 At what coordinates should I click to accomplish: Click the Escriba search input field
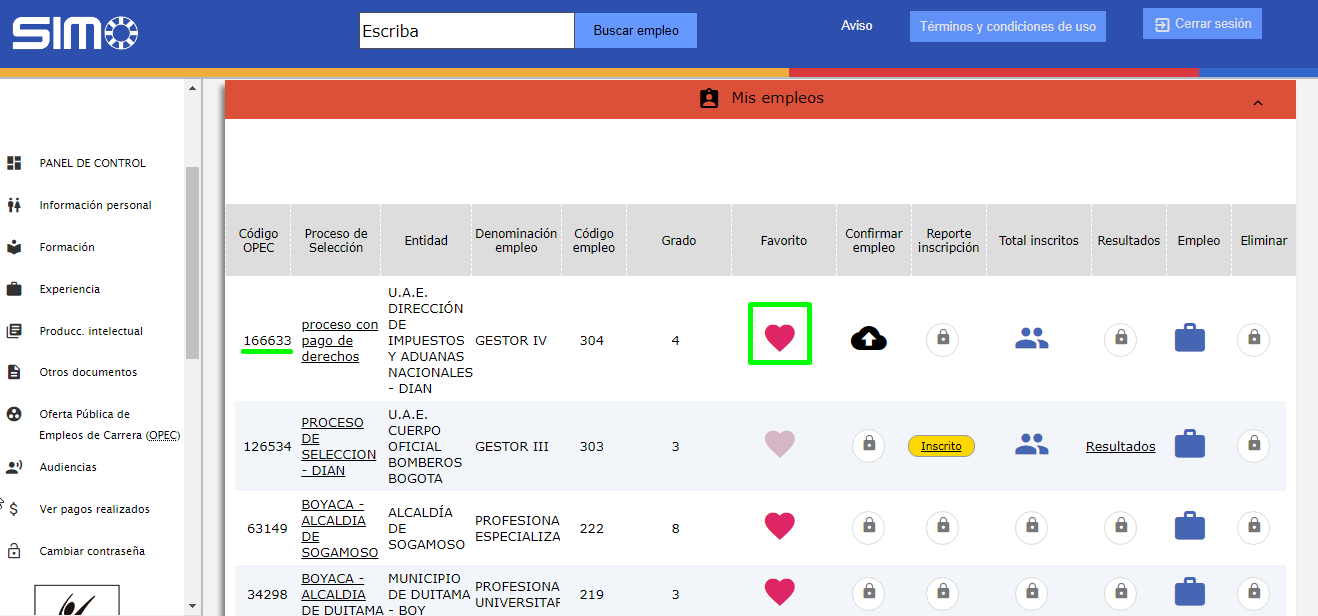click(x=466, y=31)
